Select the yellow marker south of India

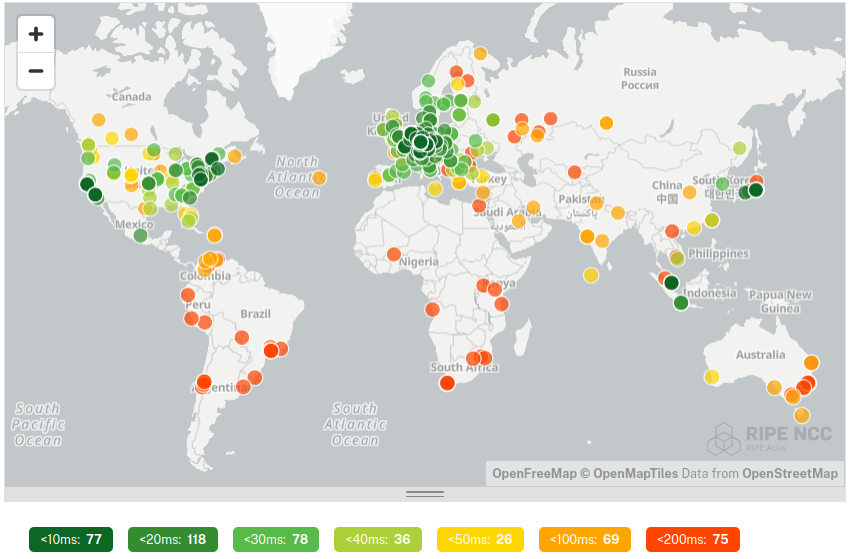tap(591, 275)
